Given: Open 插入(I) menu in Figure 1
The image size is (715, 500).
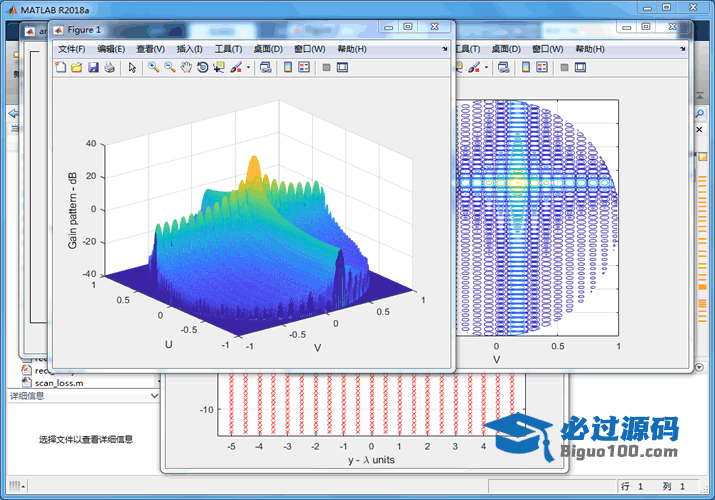Looking at the screenshot, I should point(189,49).
